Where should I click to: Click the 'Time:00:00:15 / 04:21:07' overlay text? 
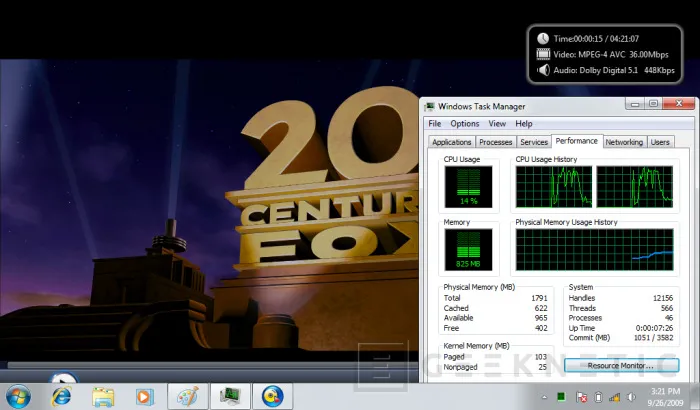pos(596,39)
